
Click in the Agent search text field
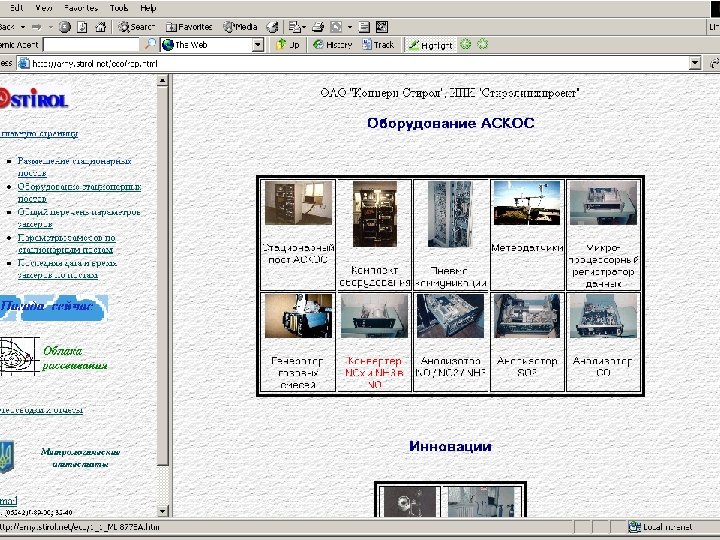91,45
